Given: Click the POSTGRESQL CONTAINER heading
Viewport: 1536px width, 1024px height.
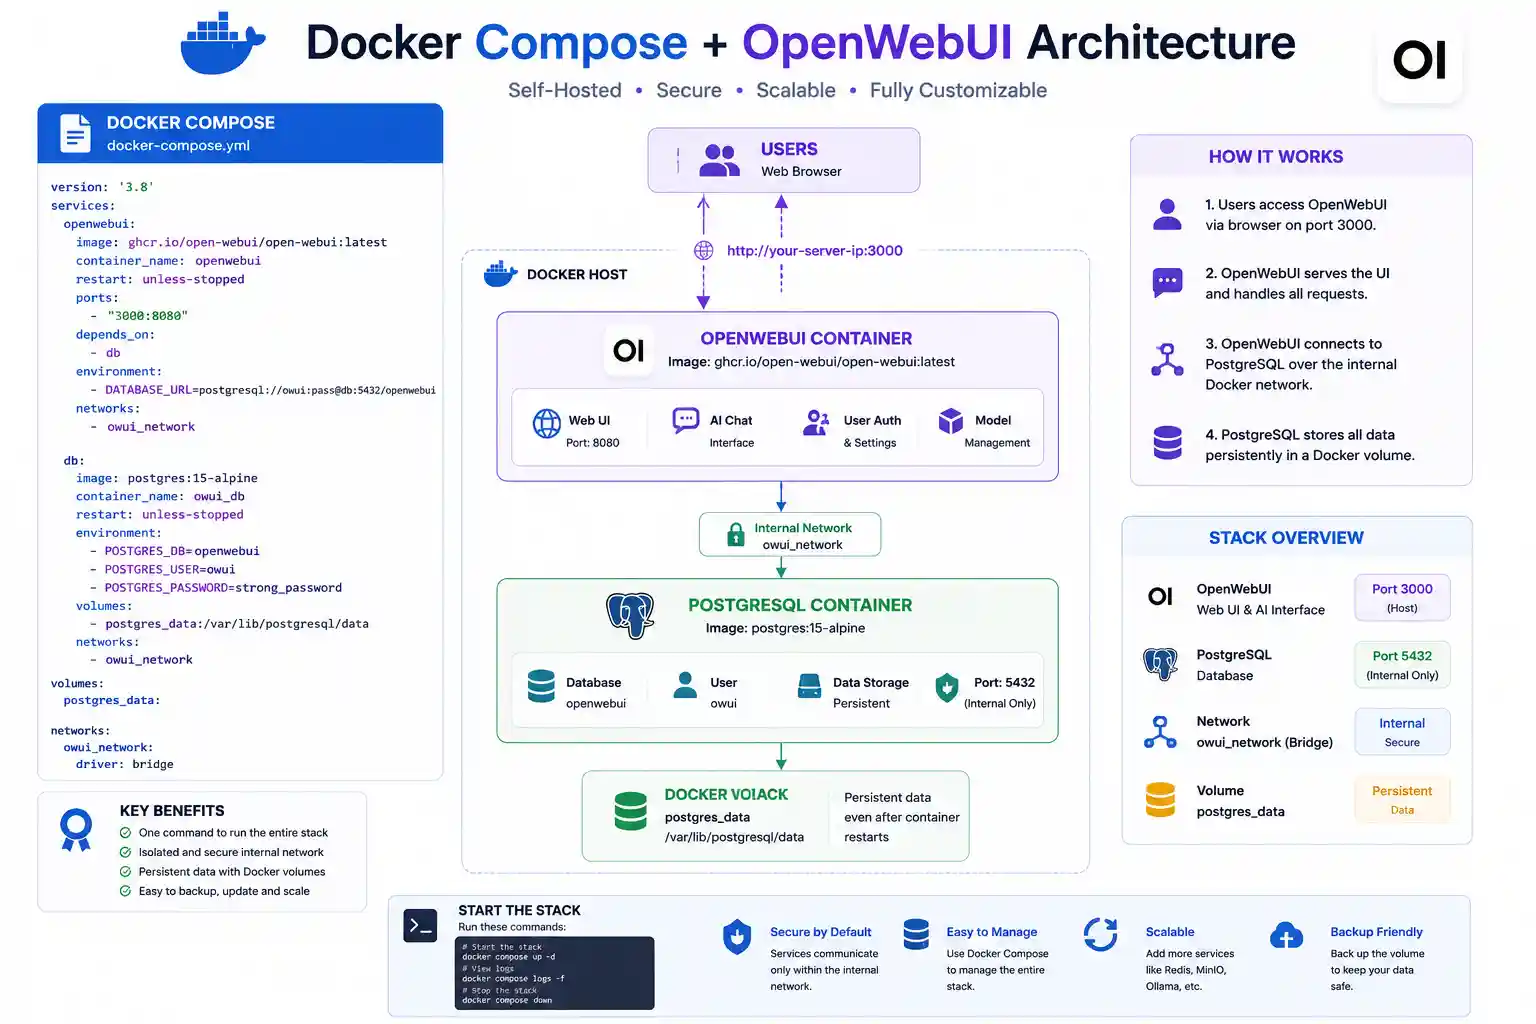Looking at the screenshot, I should click(x=800, y=605).
